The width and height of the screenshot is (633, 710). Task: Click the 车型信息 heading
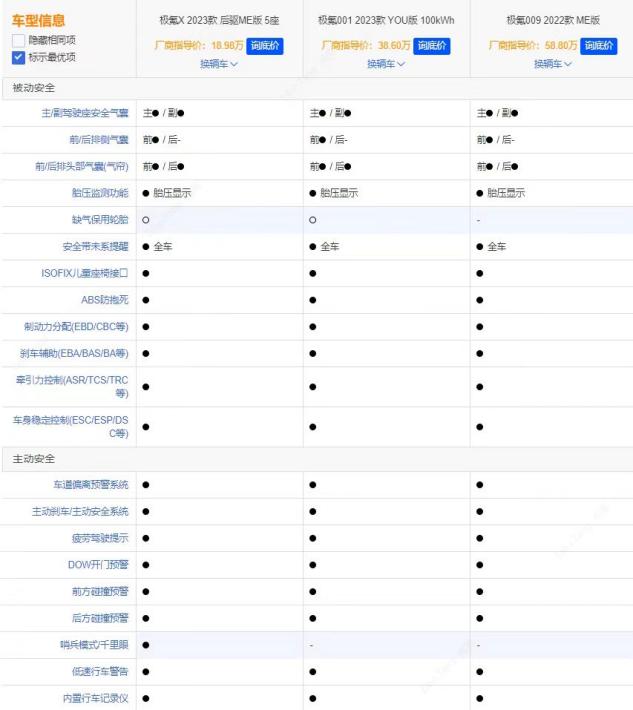[x=38, y=20]
